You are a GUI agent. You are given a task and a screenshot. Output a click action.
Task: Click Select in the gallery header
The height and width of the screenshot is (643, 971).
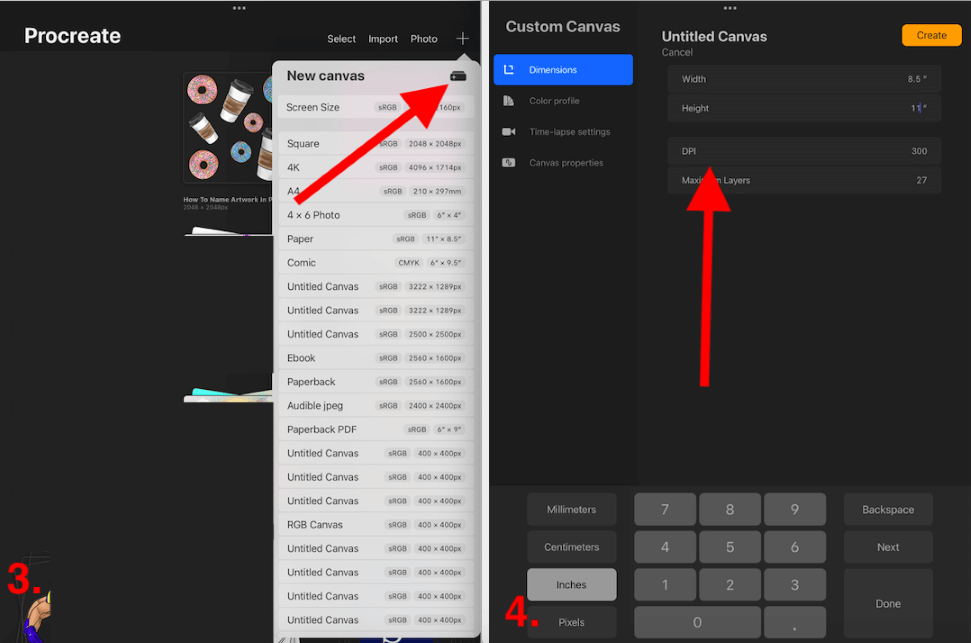point(341,38)
